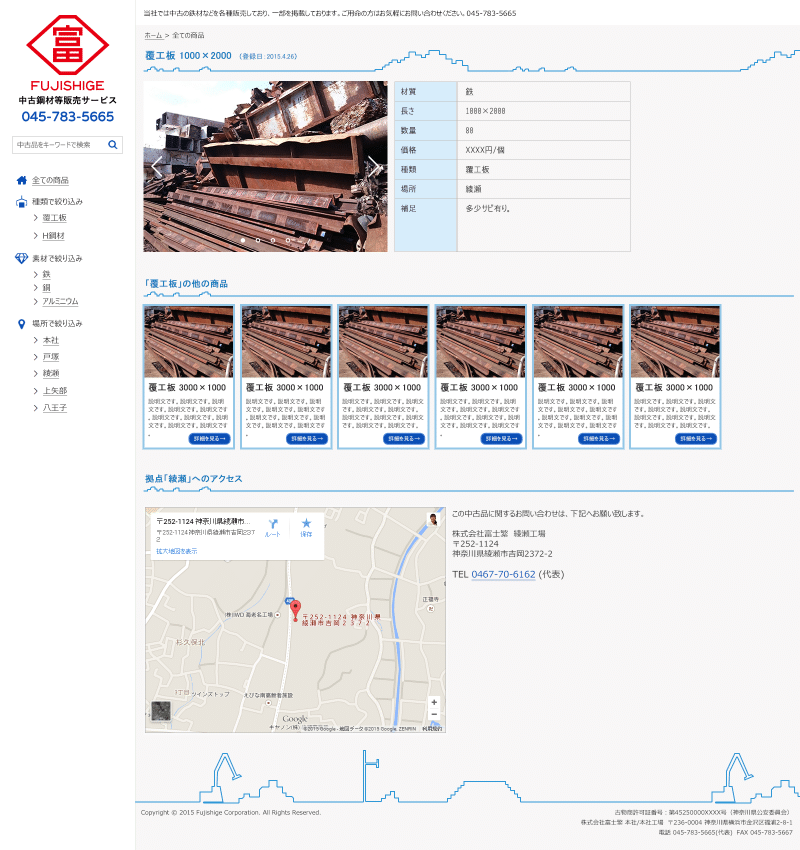Click the 覆工板 1000×2000 product title
Viewport: 800px width, 850px height.
click(188, 56)
